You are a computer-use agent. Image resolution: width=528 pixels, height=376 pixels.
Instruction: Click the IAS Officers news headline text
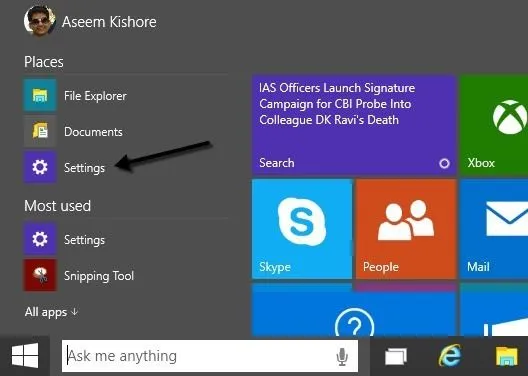[337, 104]
